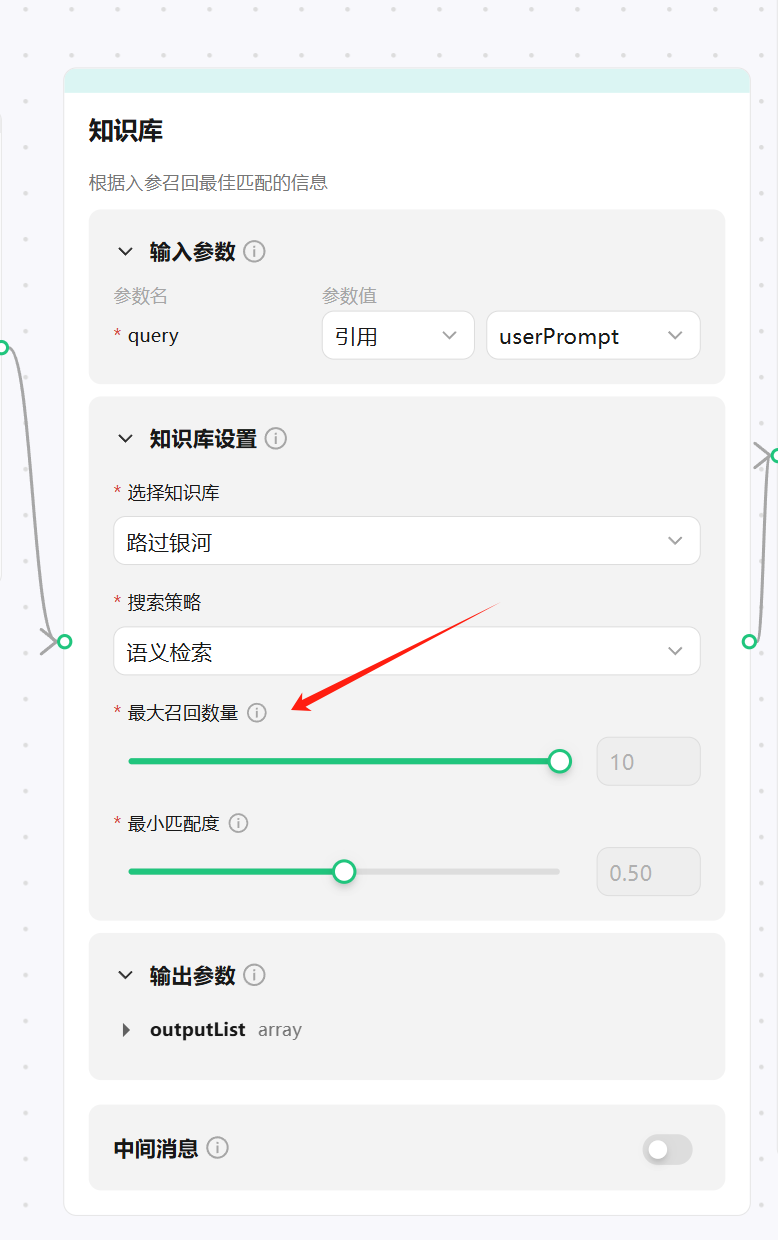Viewport: 778px width, 1240px height.
Task: Click info icon beside 输出参数
Action: click(x=254, y=975)
